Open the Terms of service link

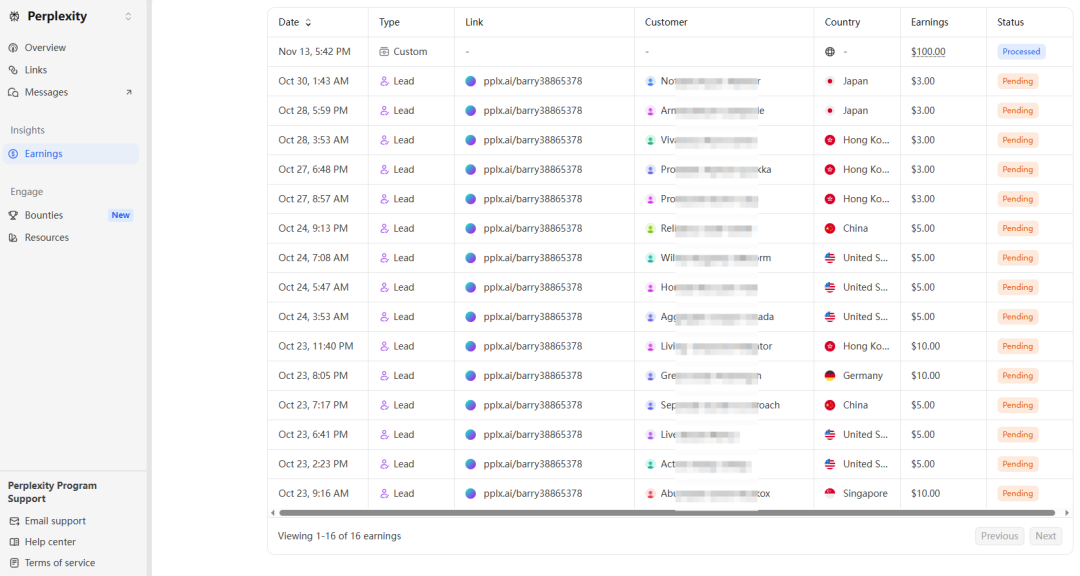point(60,563)
